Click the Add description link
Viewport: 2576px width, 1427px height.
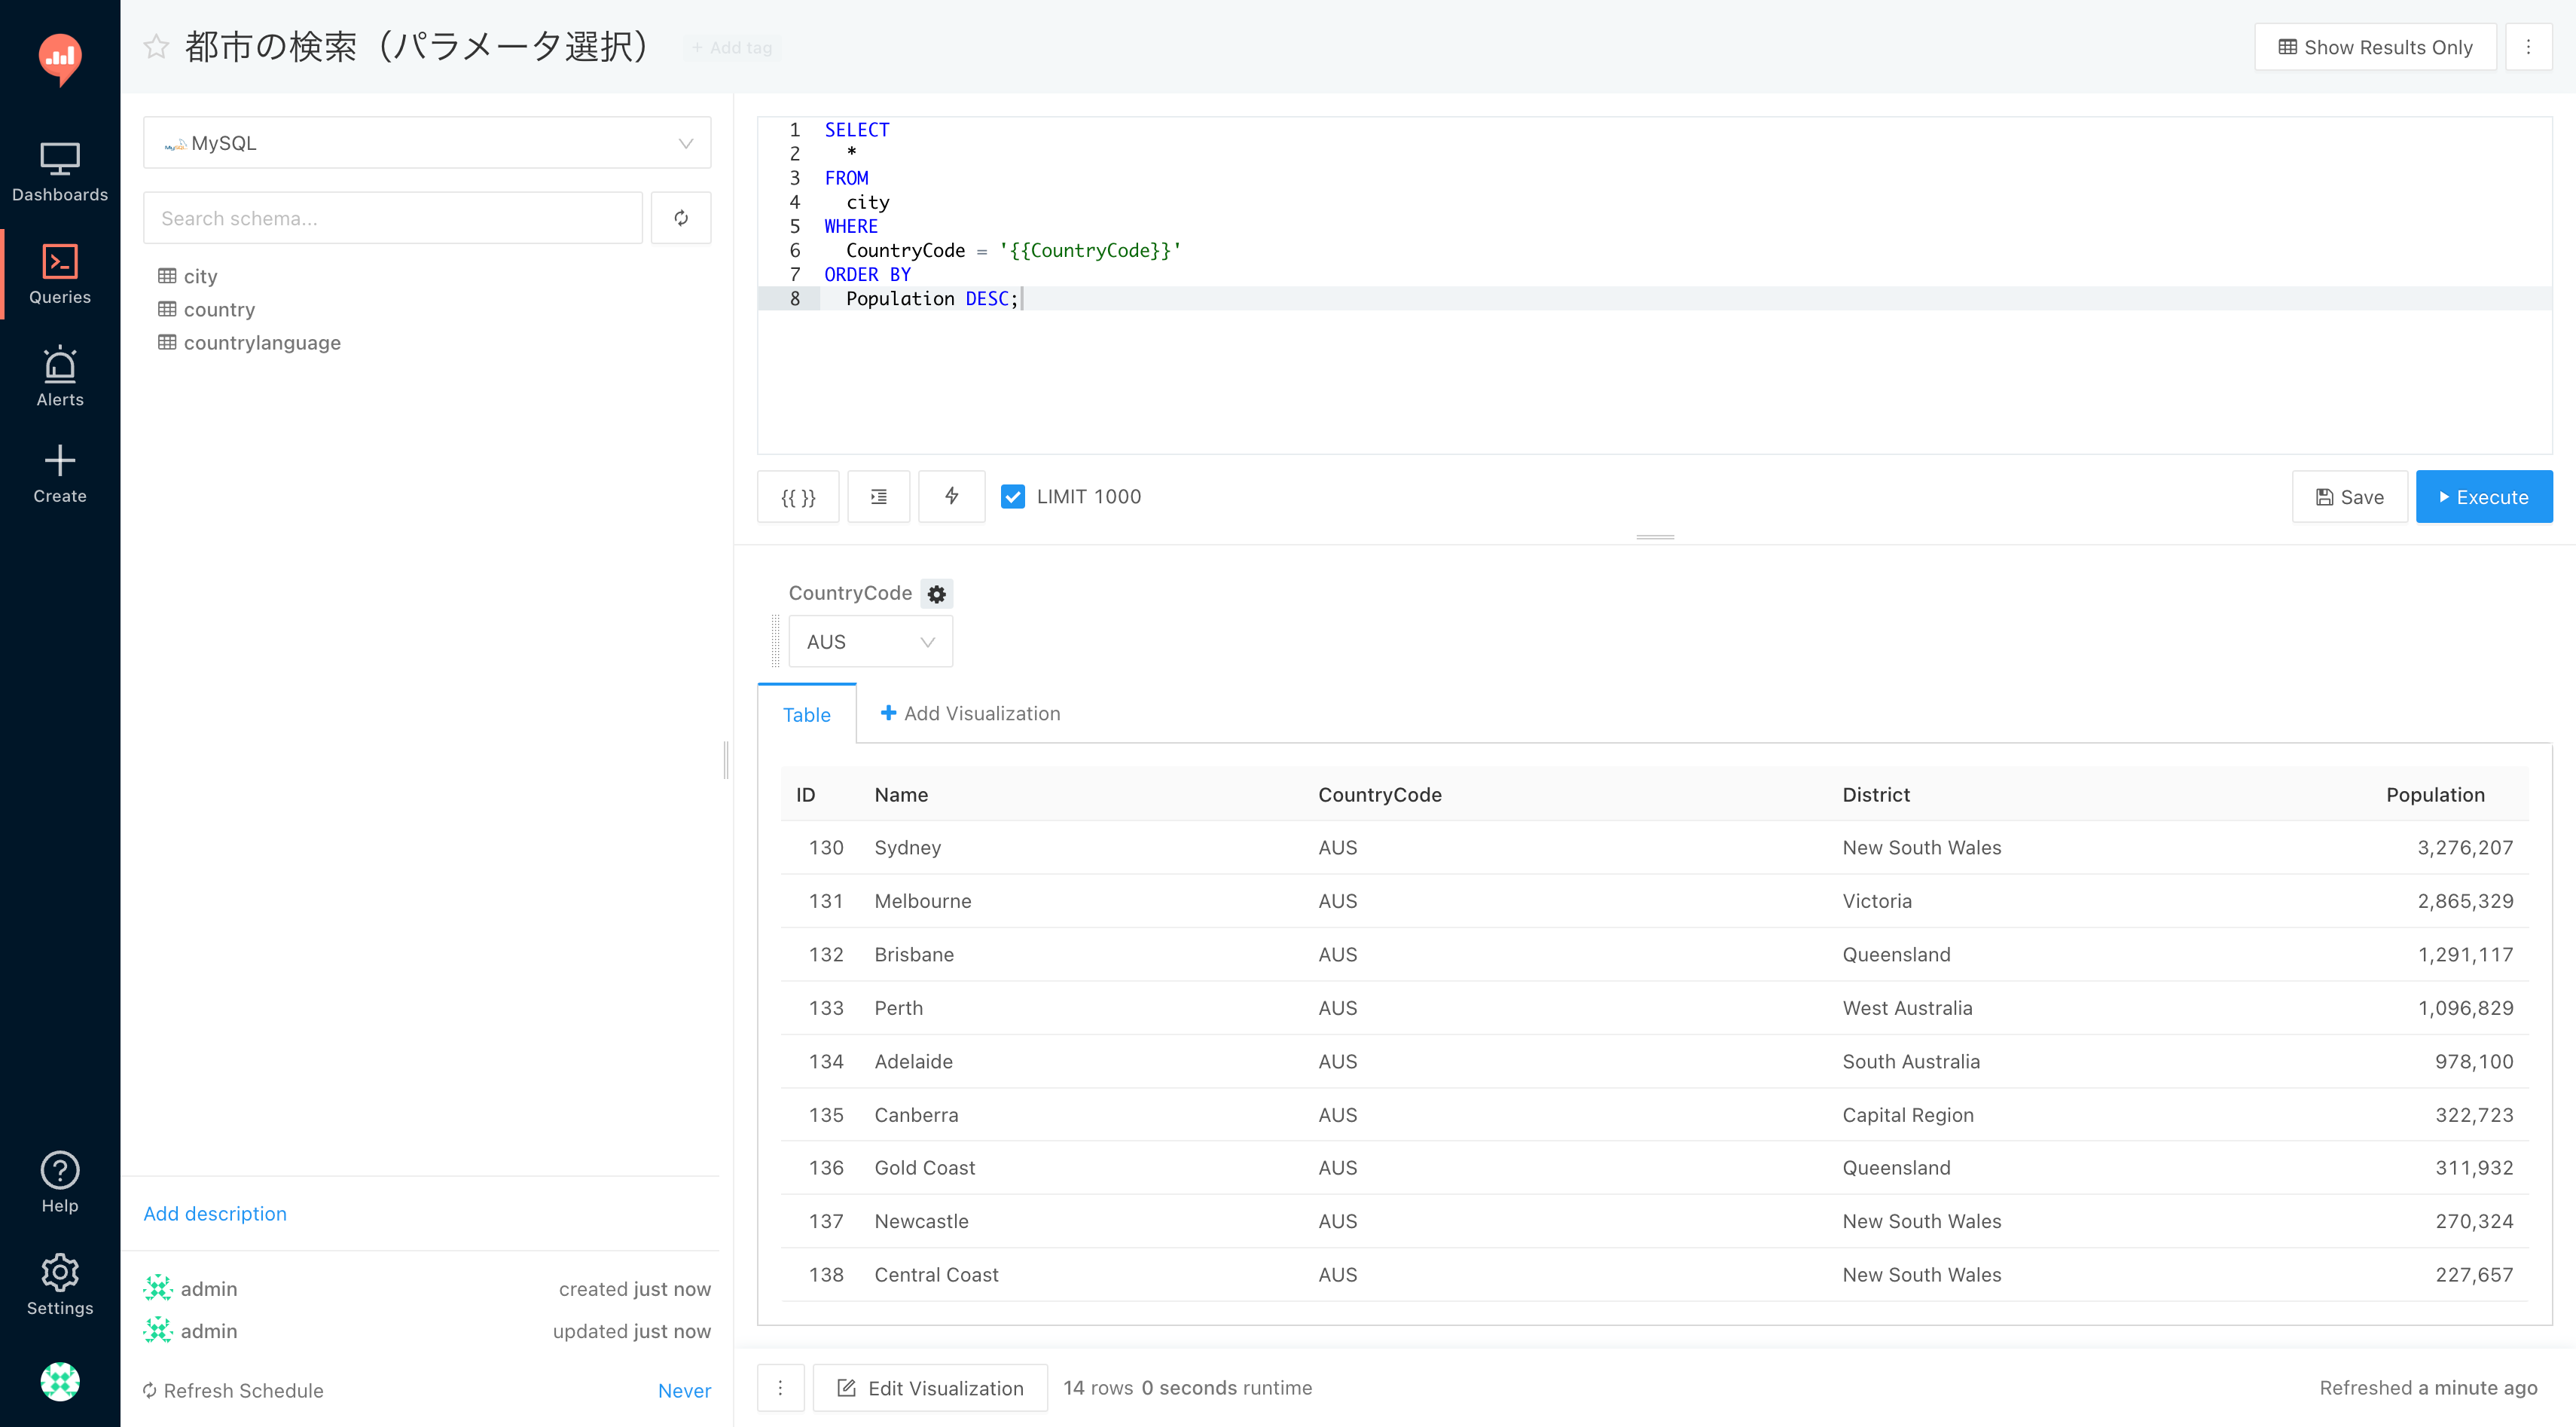tap(215, 1213)
